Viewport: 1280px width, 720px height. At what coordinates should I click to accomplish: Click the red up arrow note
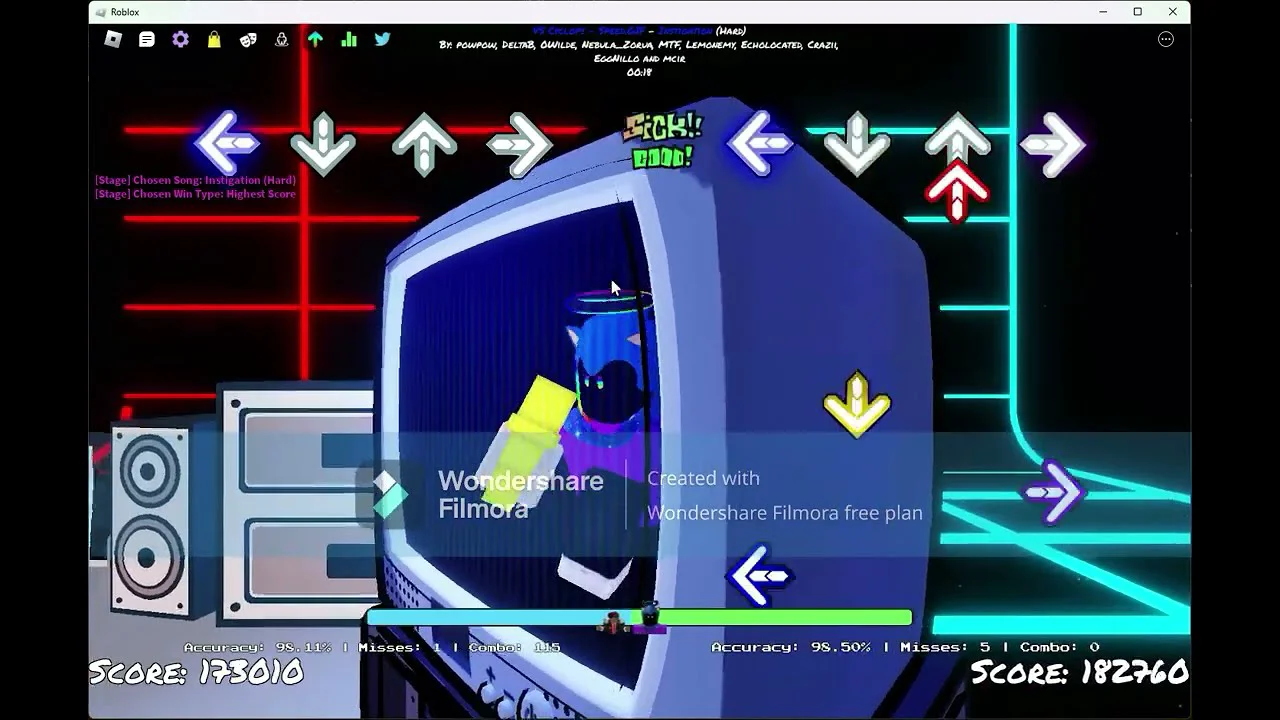(x=957, y=190)
